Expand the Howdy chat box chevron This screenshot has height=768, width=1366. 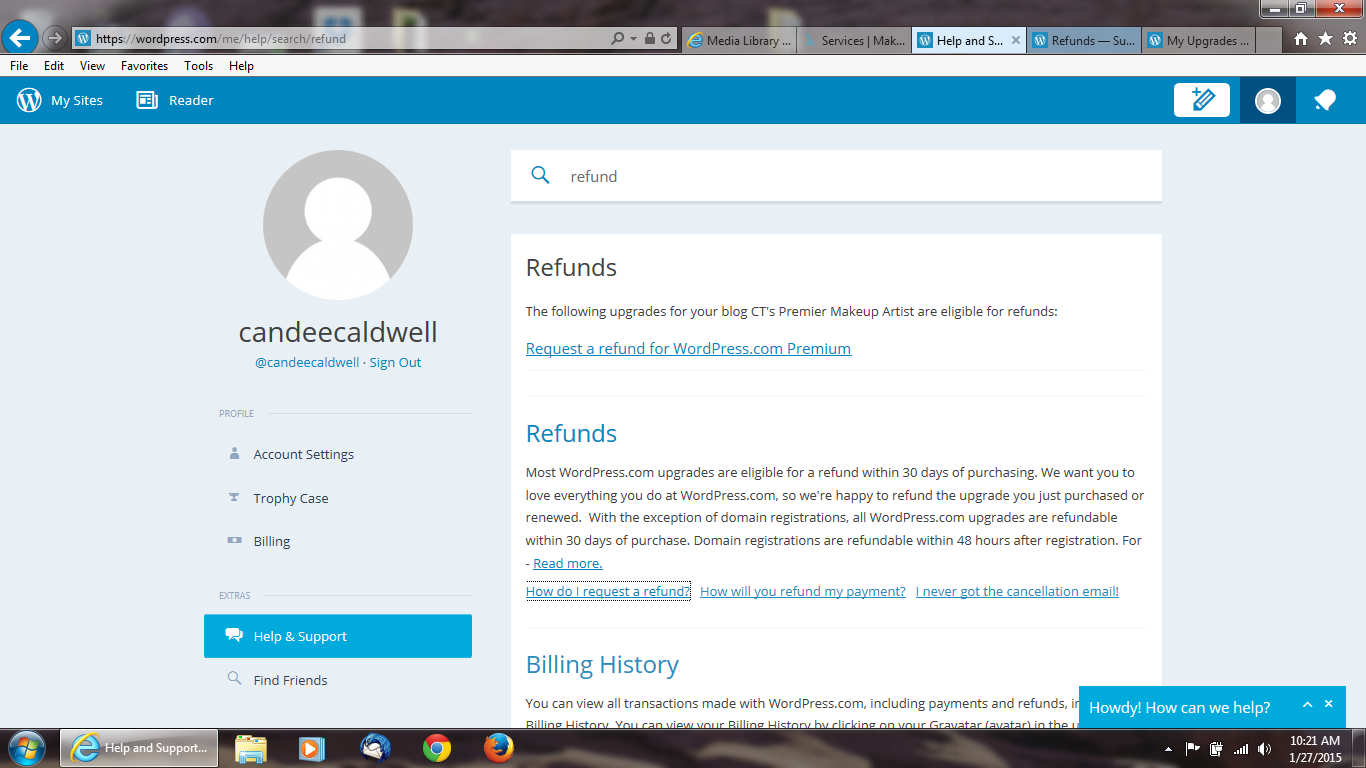click(x=1307, y=705)
